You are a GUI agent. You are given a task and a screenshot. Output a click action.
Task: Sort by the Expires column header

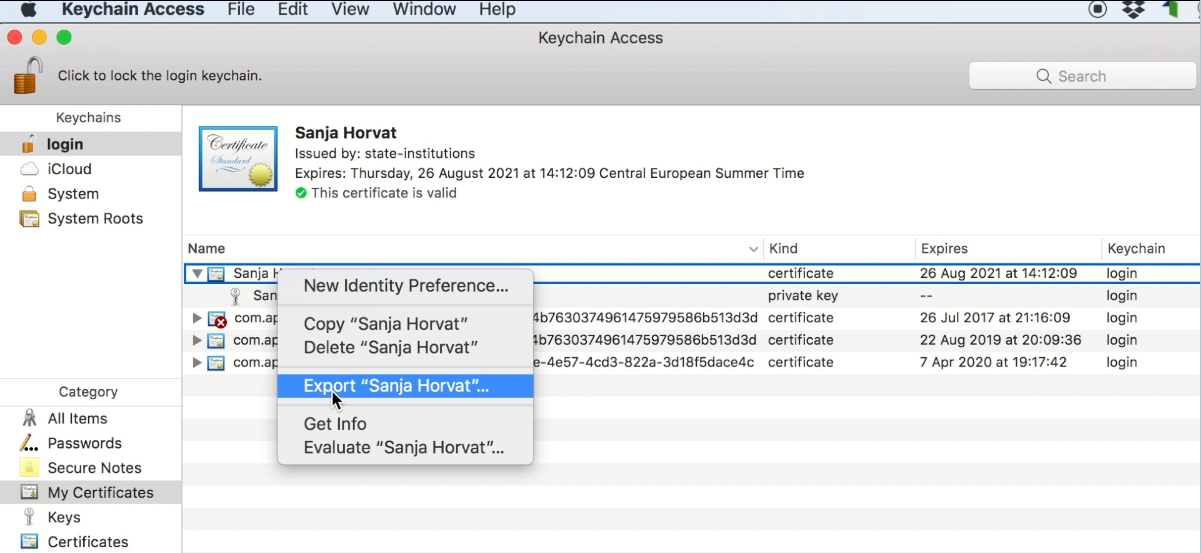[x=1008, y=248]
